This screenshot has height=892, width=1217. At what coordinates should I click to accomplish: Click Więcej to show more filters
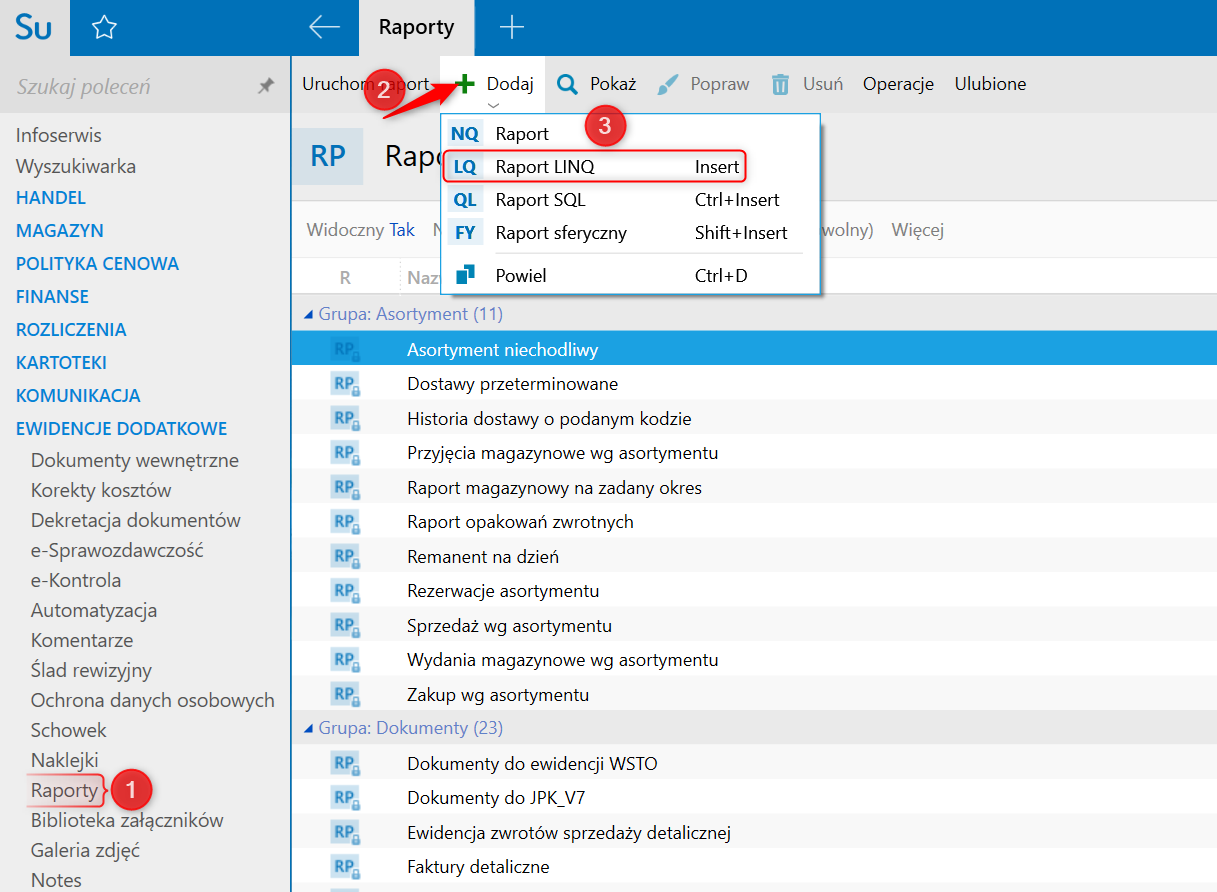pos(917,230)
